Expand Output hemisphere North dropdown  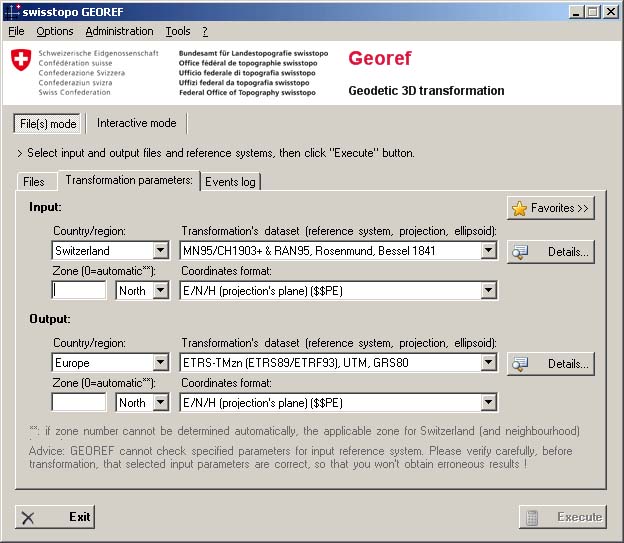click(161, 402)
